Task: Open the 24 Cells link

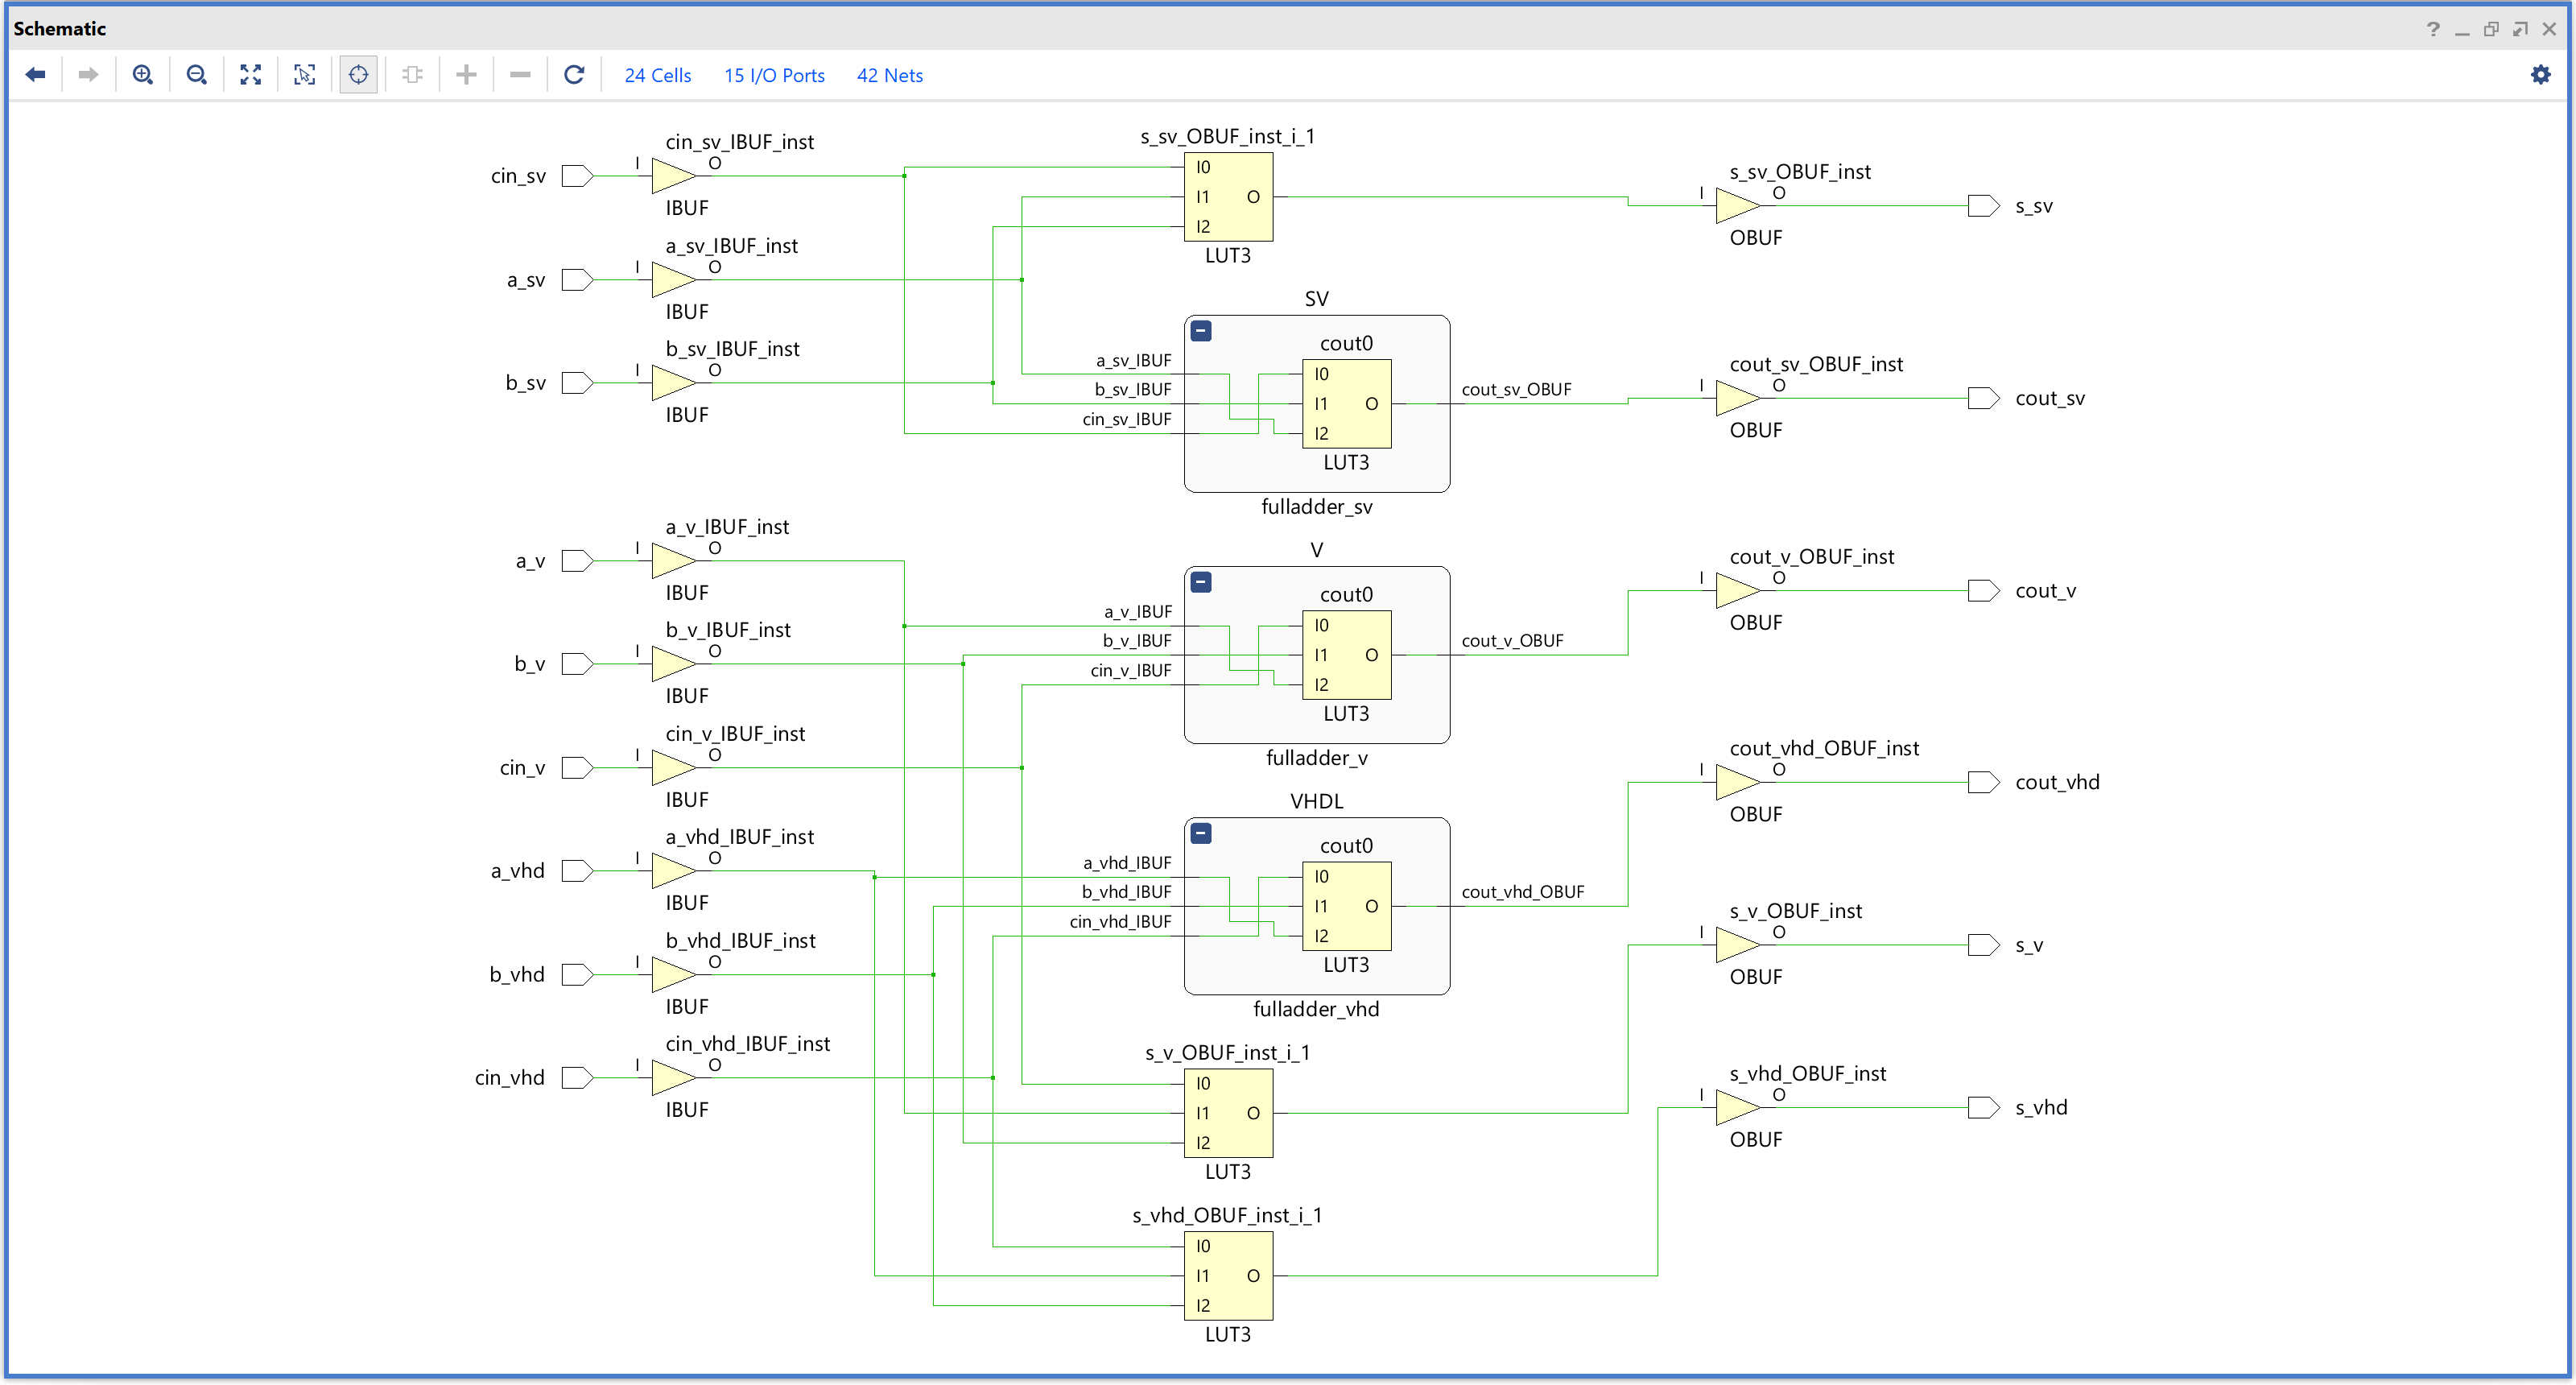Action: pyautogui.click(x=657, y=76)
